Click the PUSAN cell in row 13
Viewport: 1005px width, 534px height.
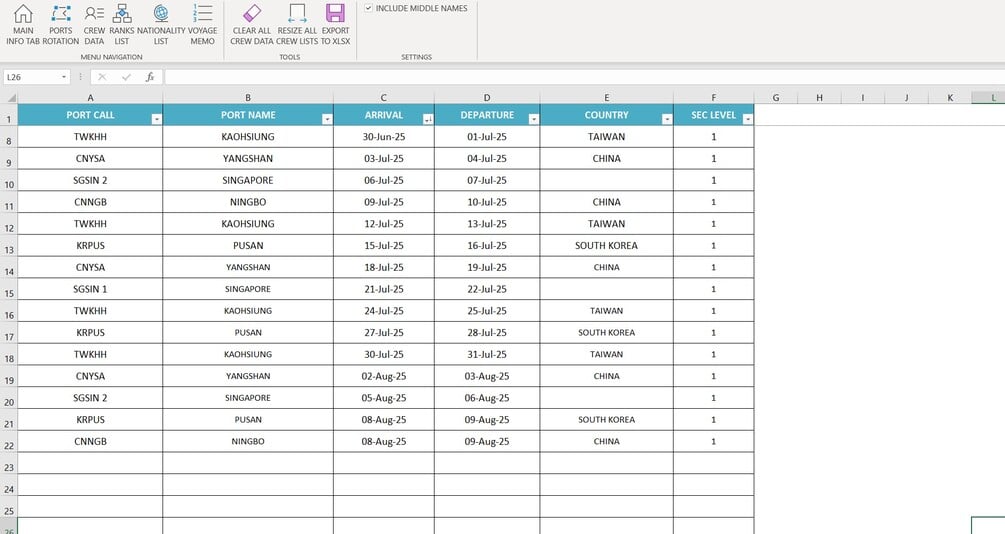click(248, 246)
